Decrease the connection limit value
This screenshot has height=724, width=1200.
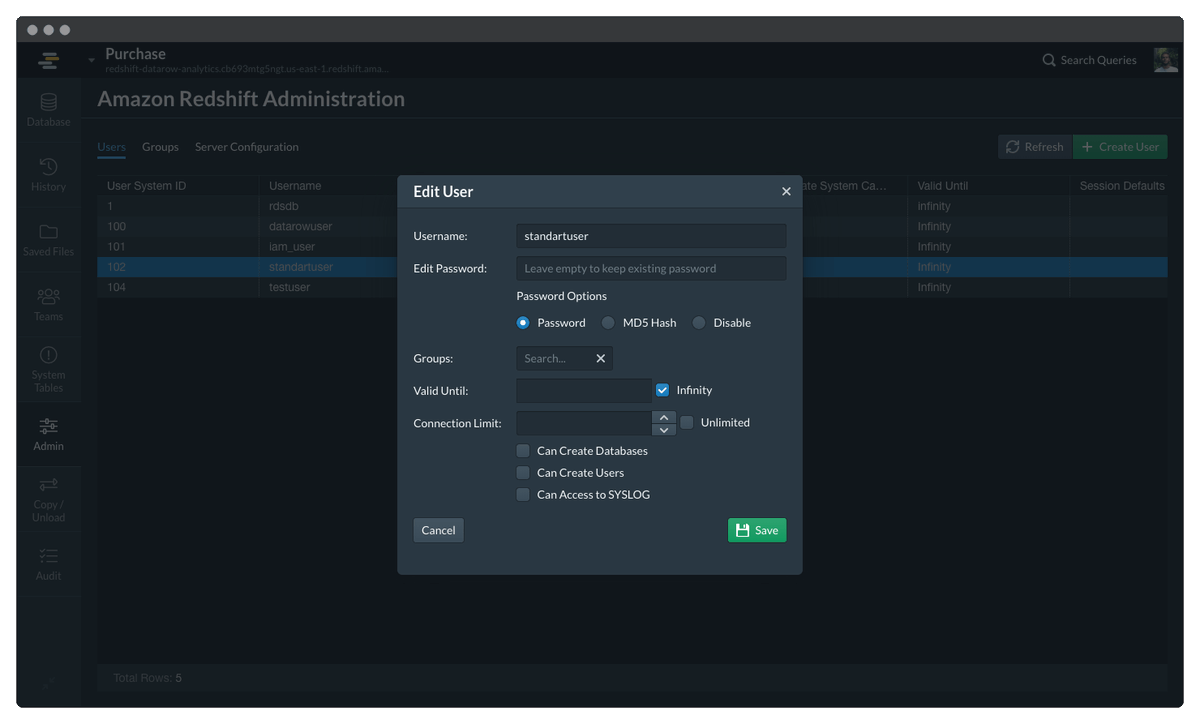point(664,429)
